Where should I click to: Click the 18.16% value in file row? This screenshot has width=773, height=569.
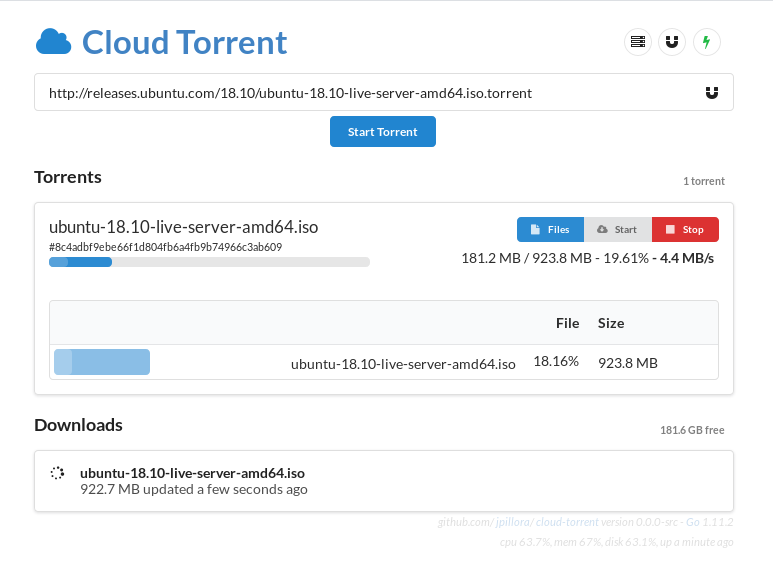point(556,361)
